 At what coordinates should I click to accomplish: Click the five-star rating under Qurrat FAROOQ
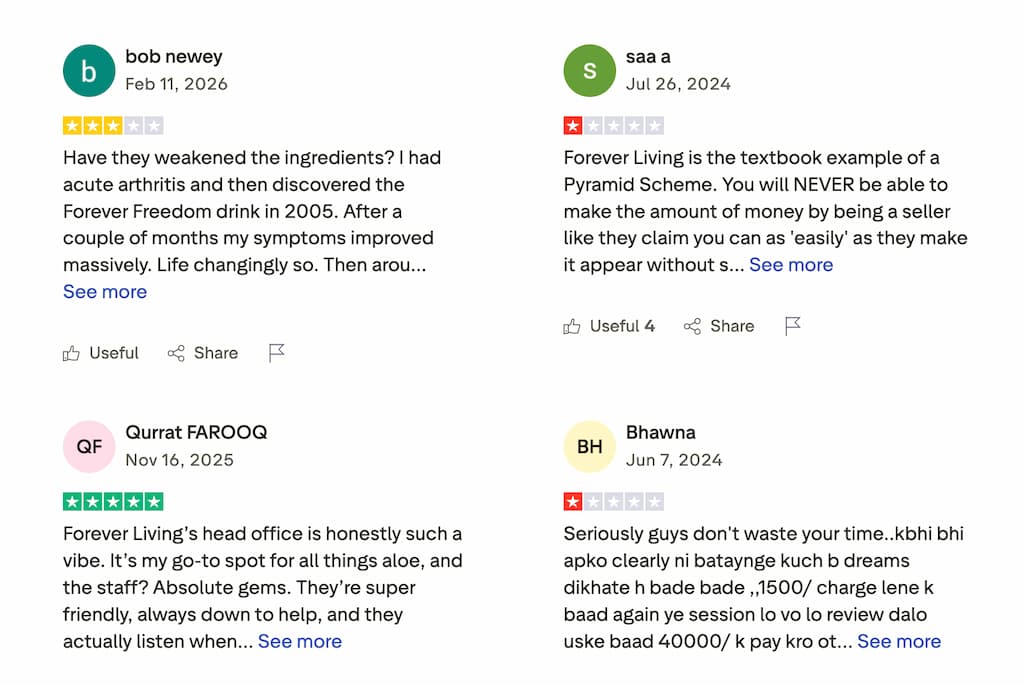113,500
